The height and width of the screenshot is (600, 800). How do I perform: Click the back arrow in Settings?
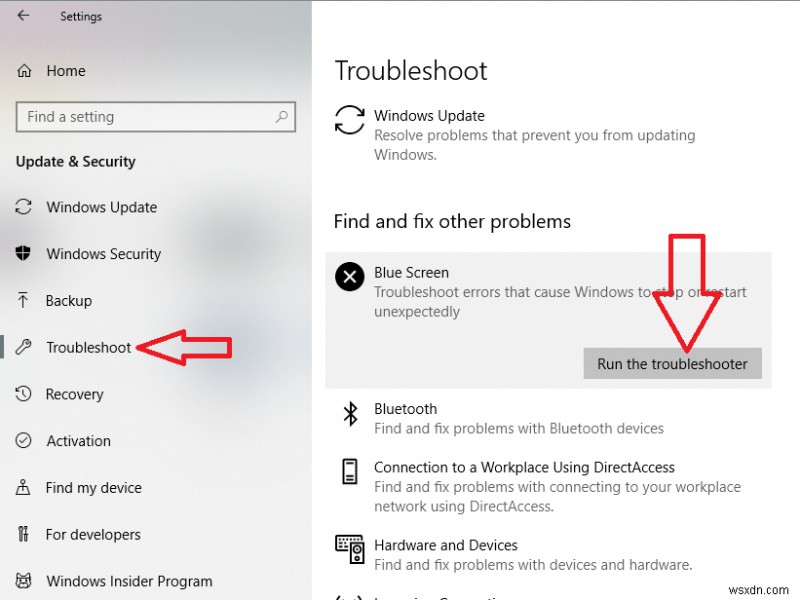[x=23, y=16]
